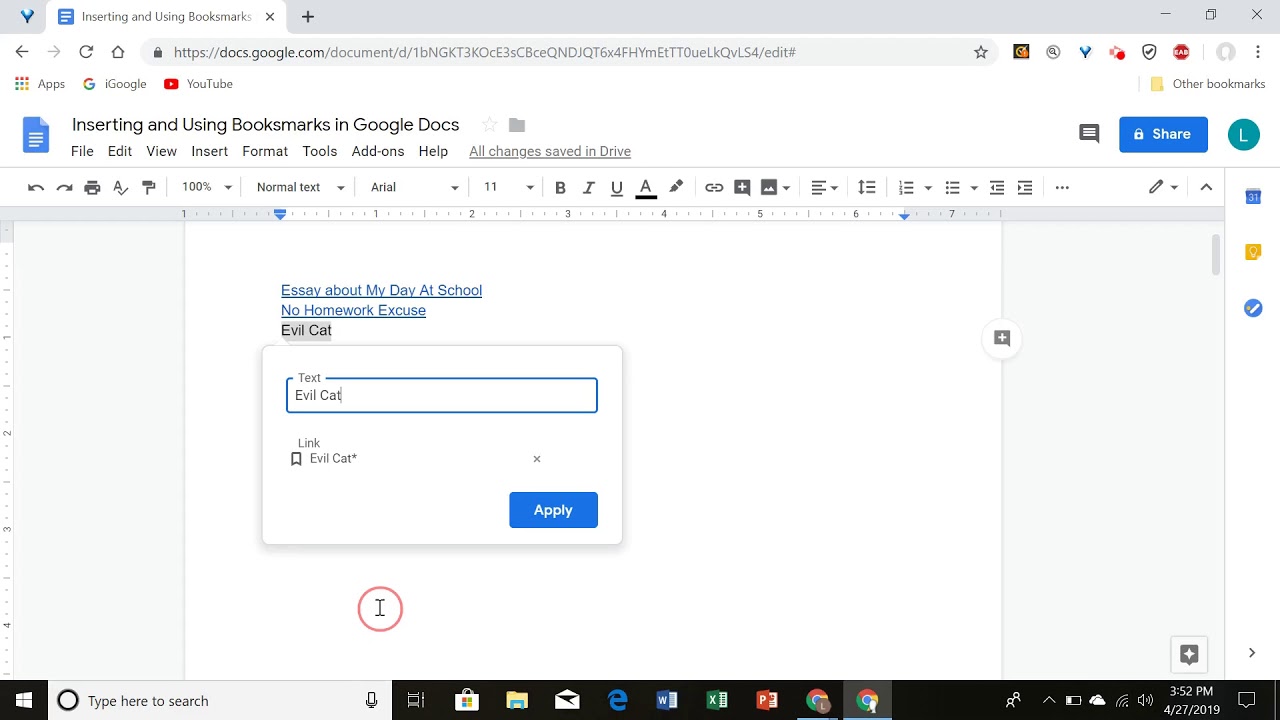Viewport: 1280px width, 720px height.
Task: Click the Add comment toolbar icon
Action: click(742, 187)
